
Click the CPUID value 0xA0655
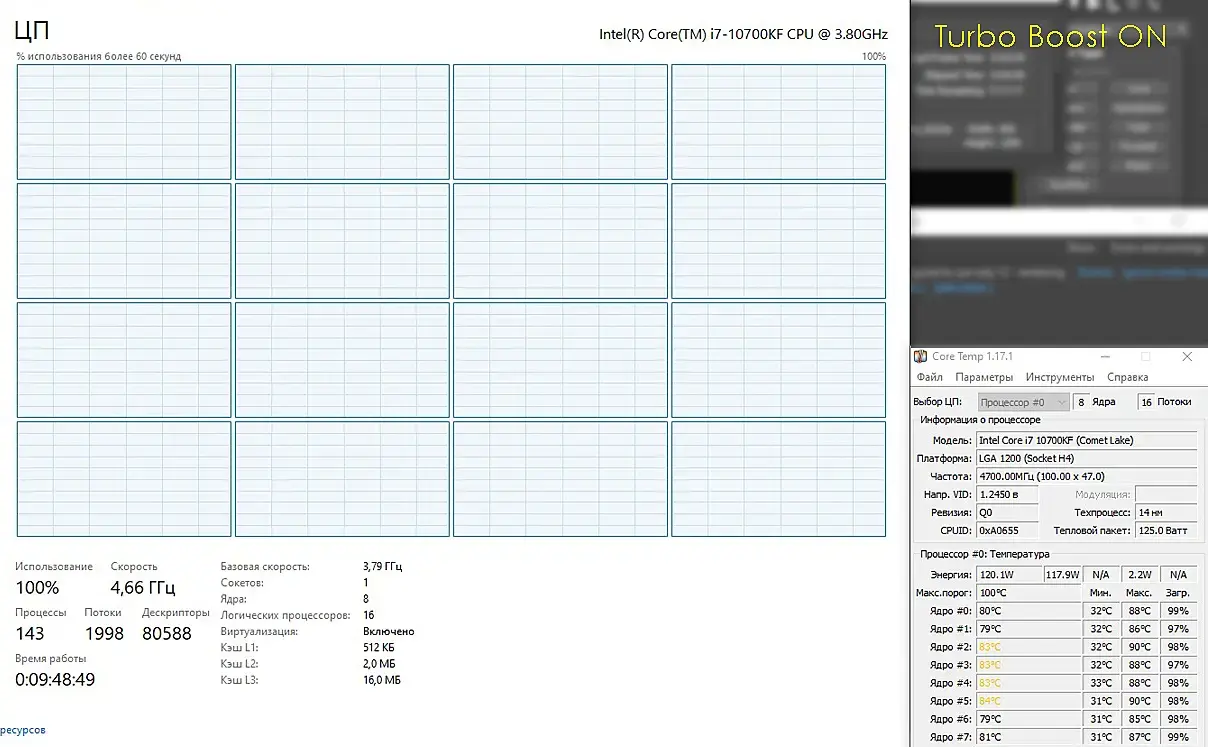click(x=1007, y=530)
